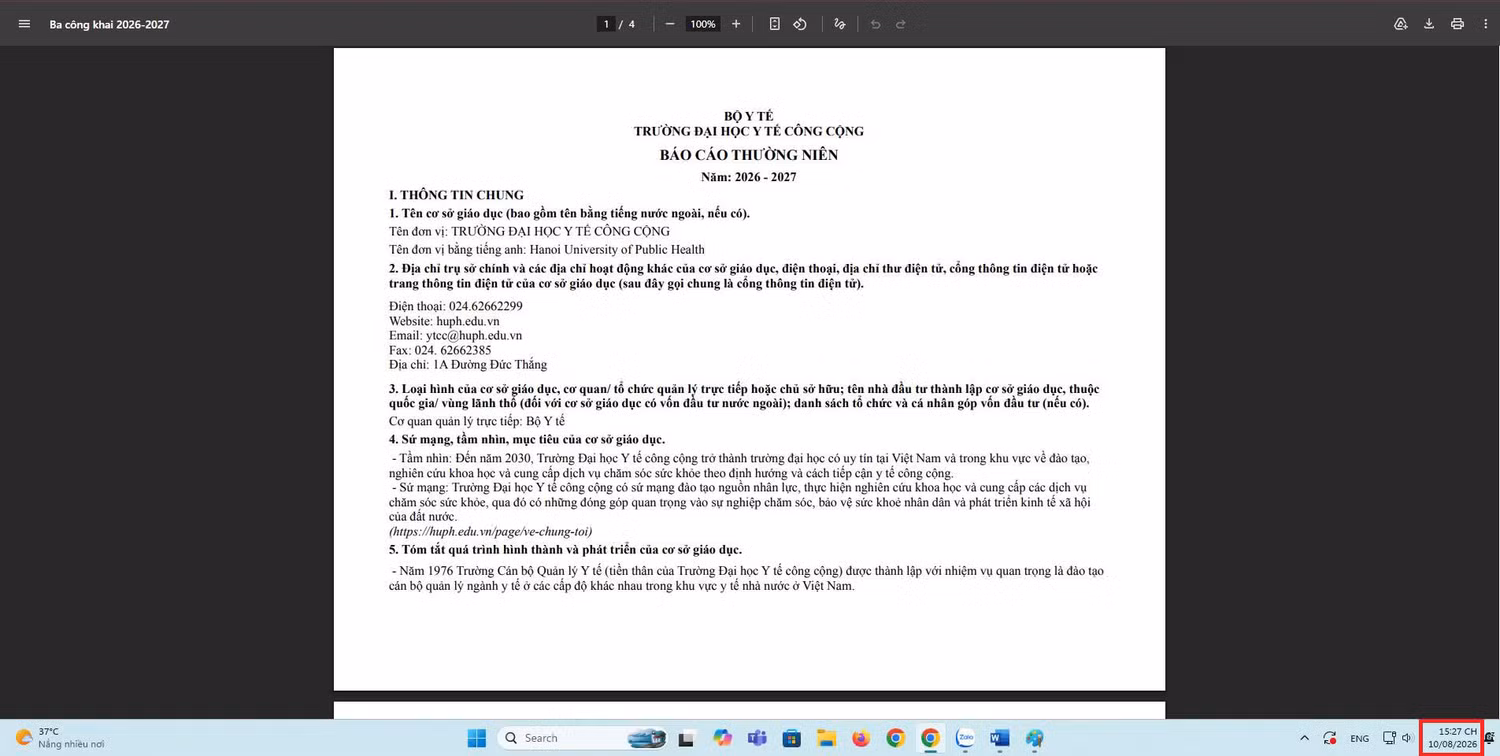Open Microsoft Store from the taskbar
The image size is (1500, 756).
[x=791, y=738]
